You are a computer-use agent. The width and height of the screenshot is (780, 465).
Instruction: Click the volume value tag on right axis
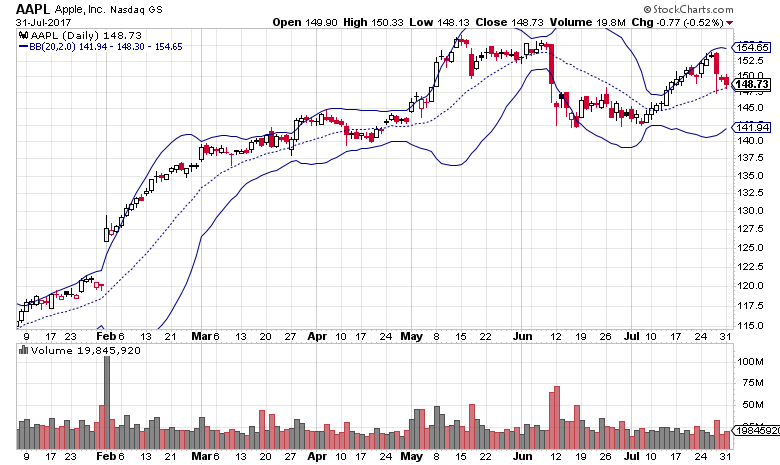[754, 432]
